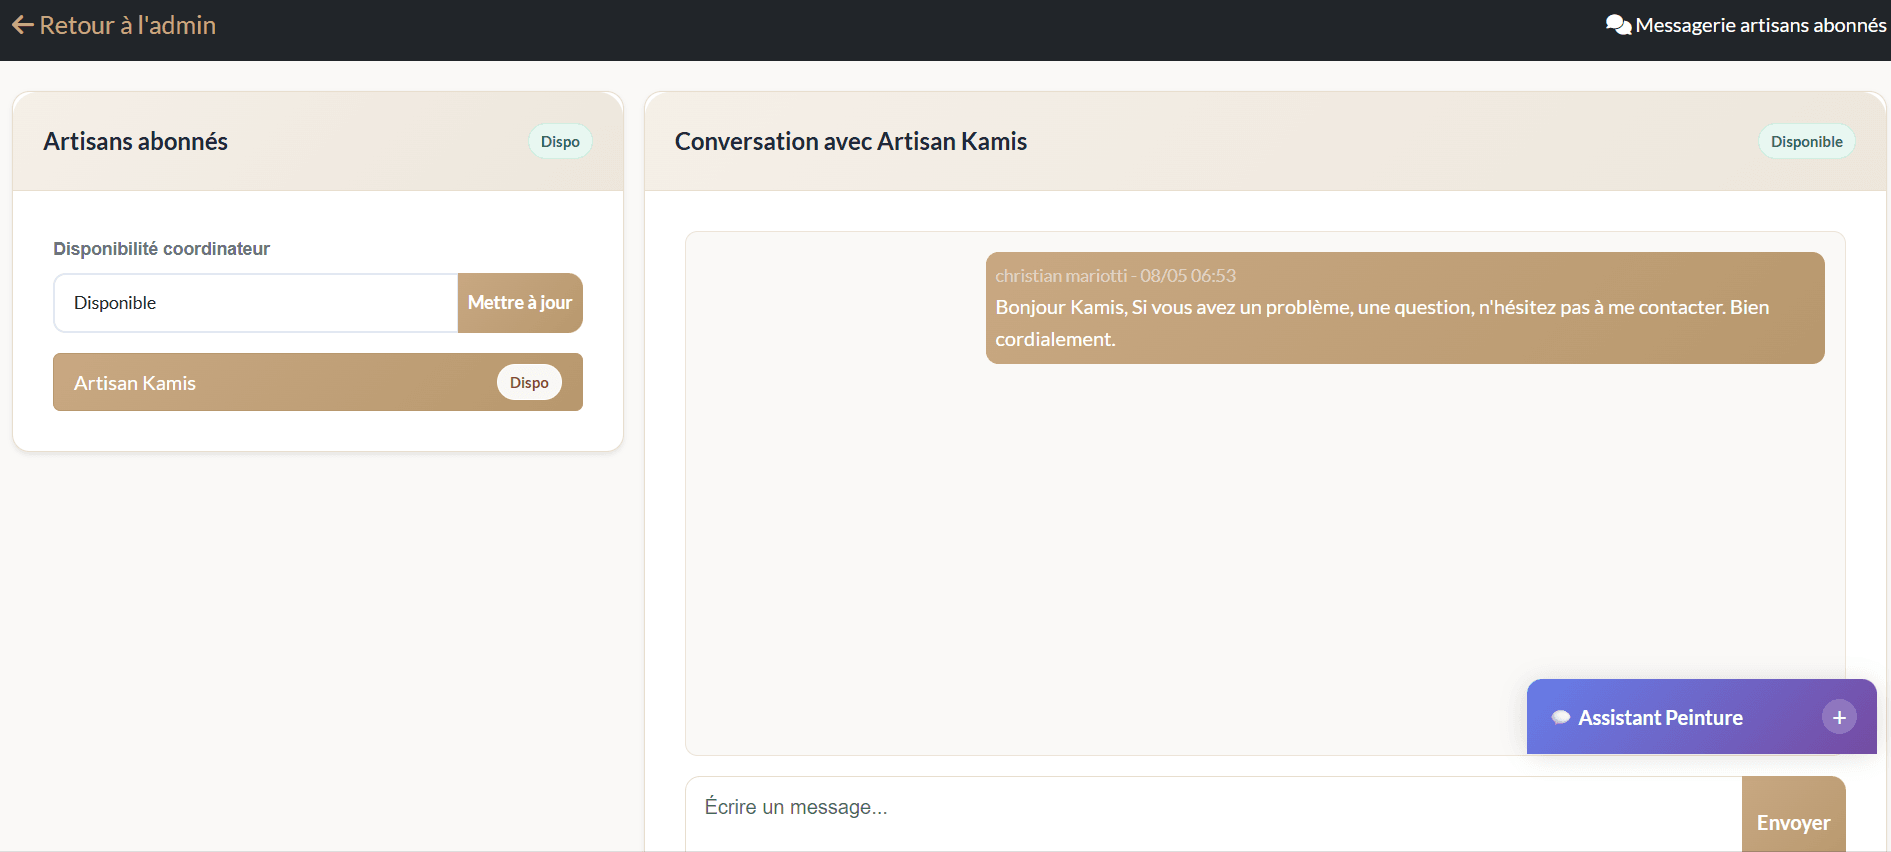
Task: Click the Envoyer button
Action: pyautogui.click(x=1793, y=814)
